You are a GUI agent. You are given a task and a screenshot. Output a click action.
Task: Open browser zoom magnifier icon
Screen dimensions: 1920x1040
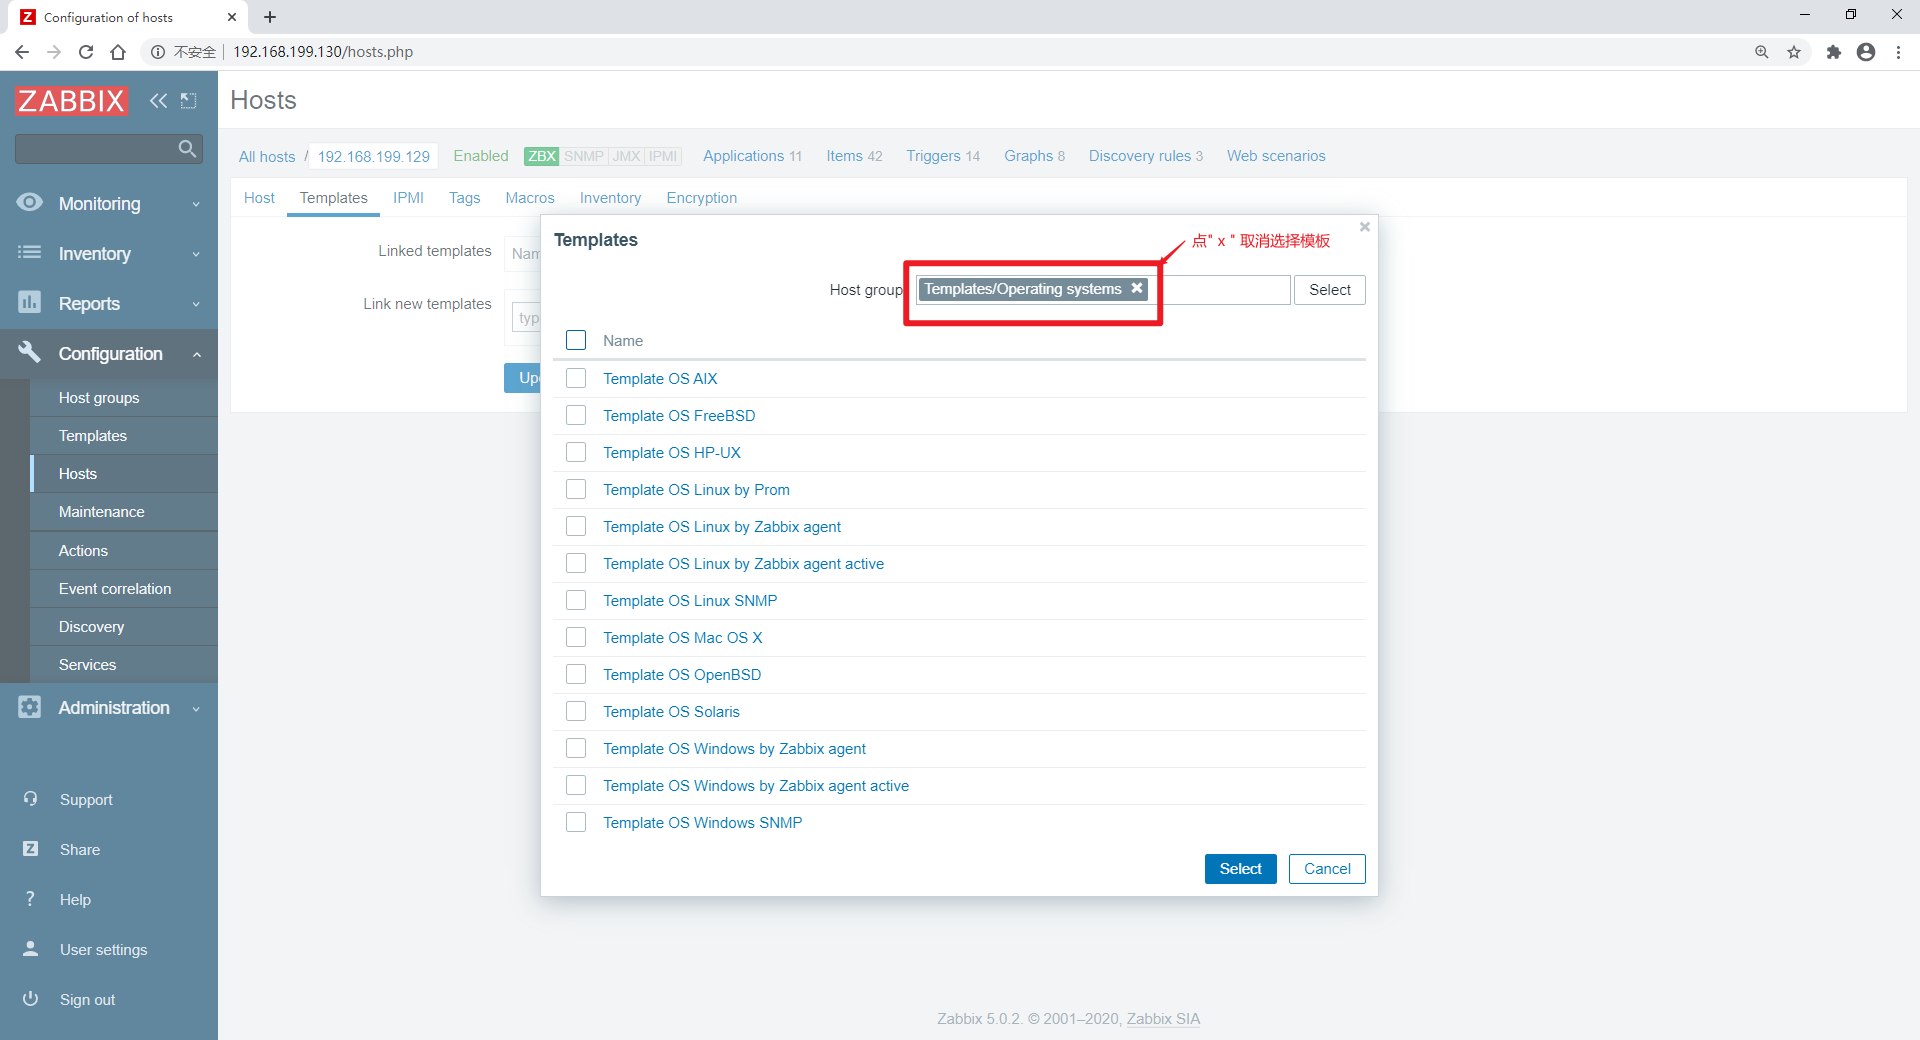pos(1762,52)
